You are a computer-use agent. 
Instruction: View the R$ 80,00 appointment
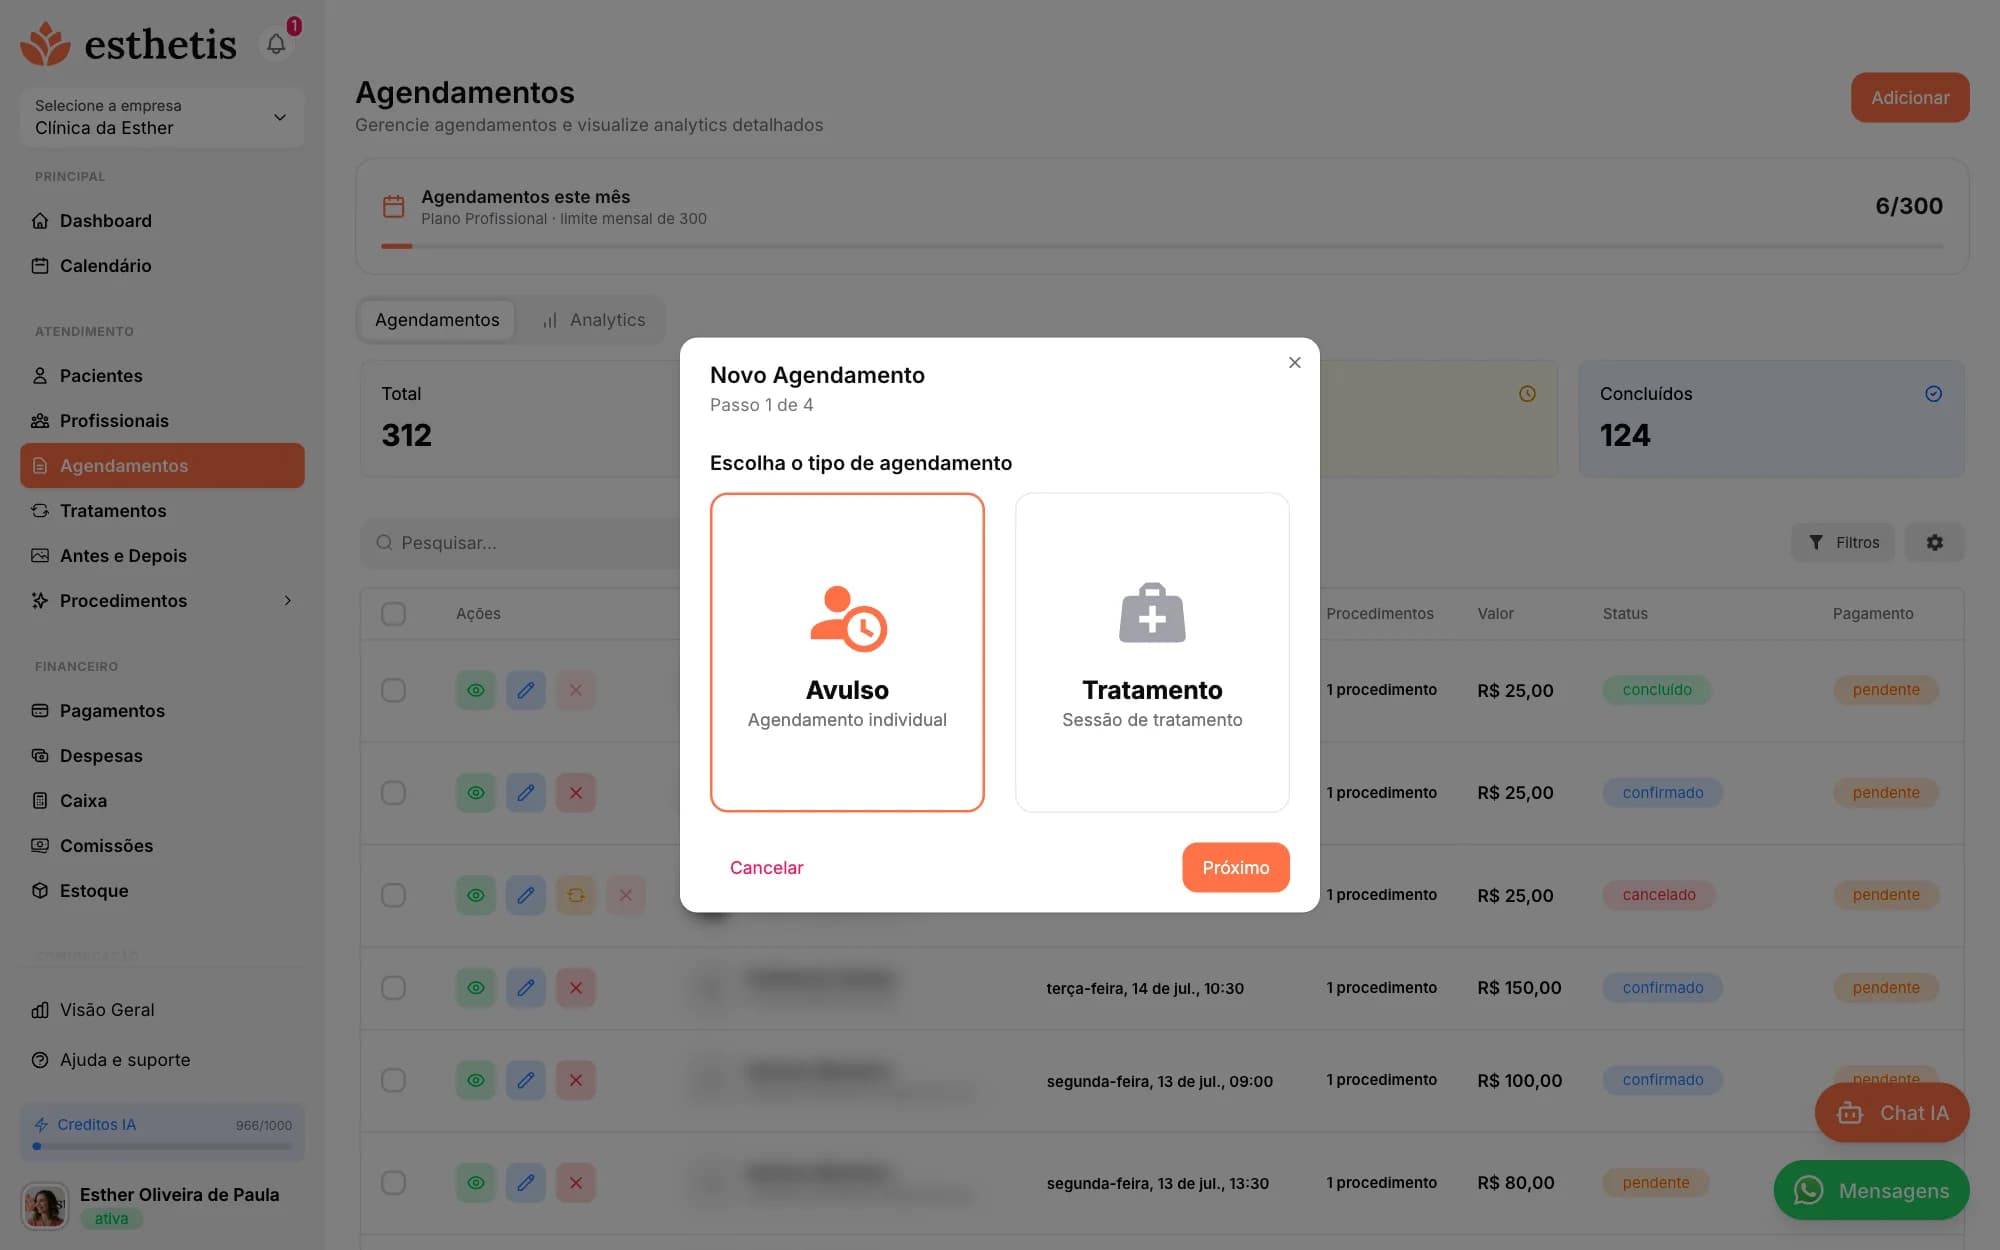click(476, 1183)
